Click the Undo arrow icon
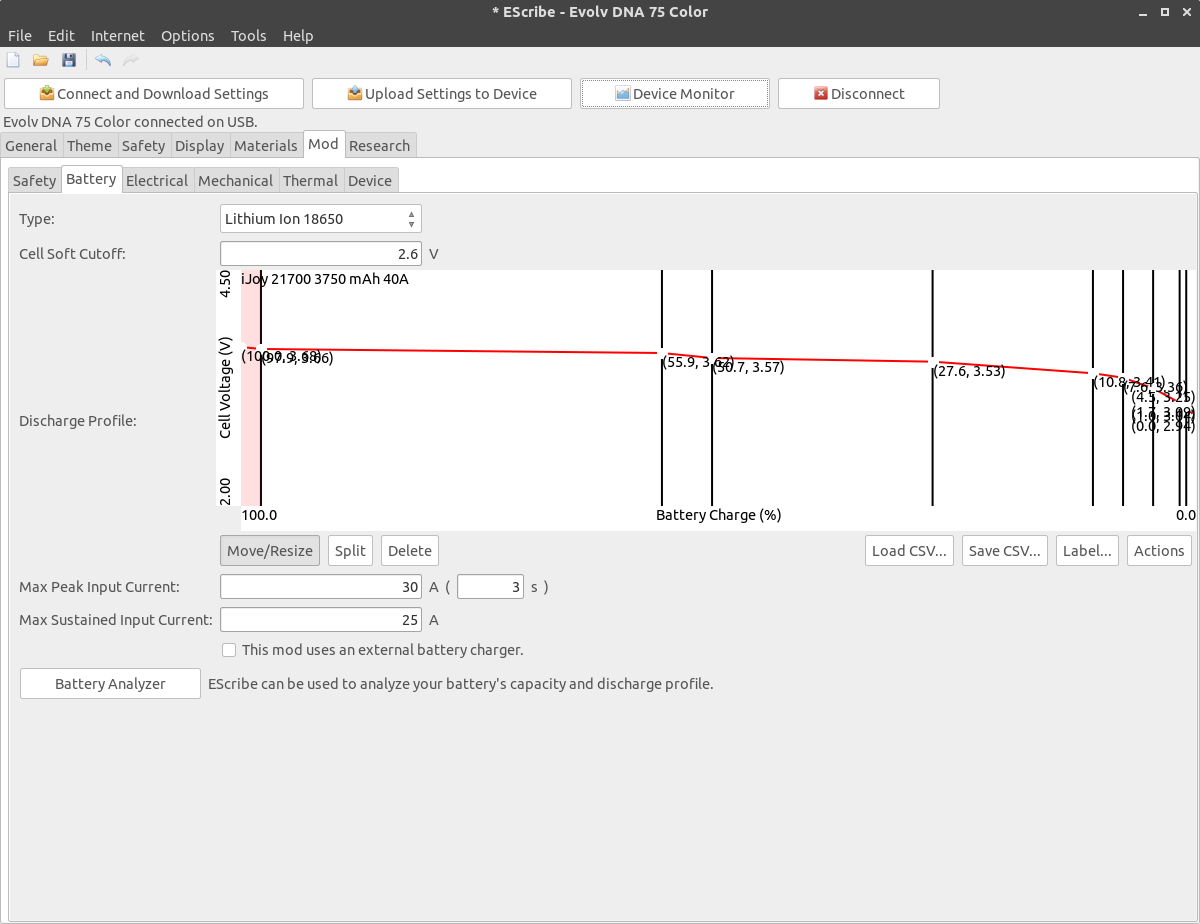The height and width of the screenshot is (924, 1200). [x=103, y=61]
